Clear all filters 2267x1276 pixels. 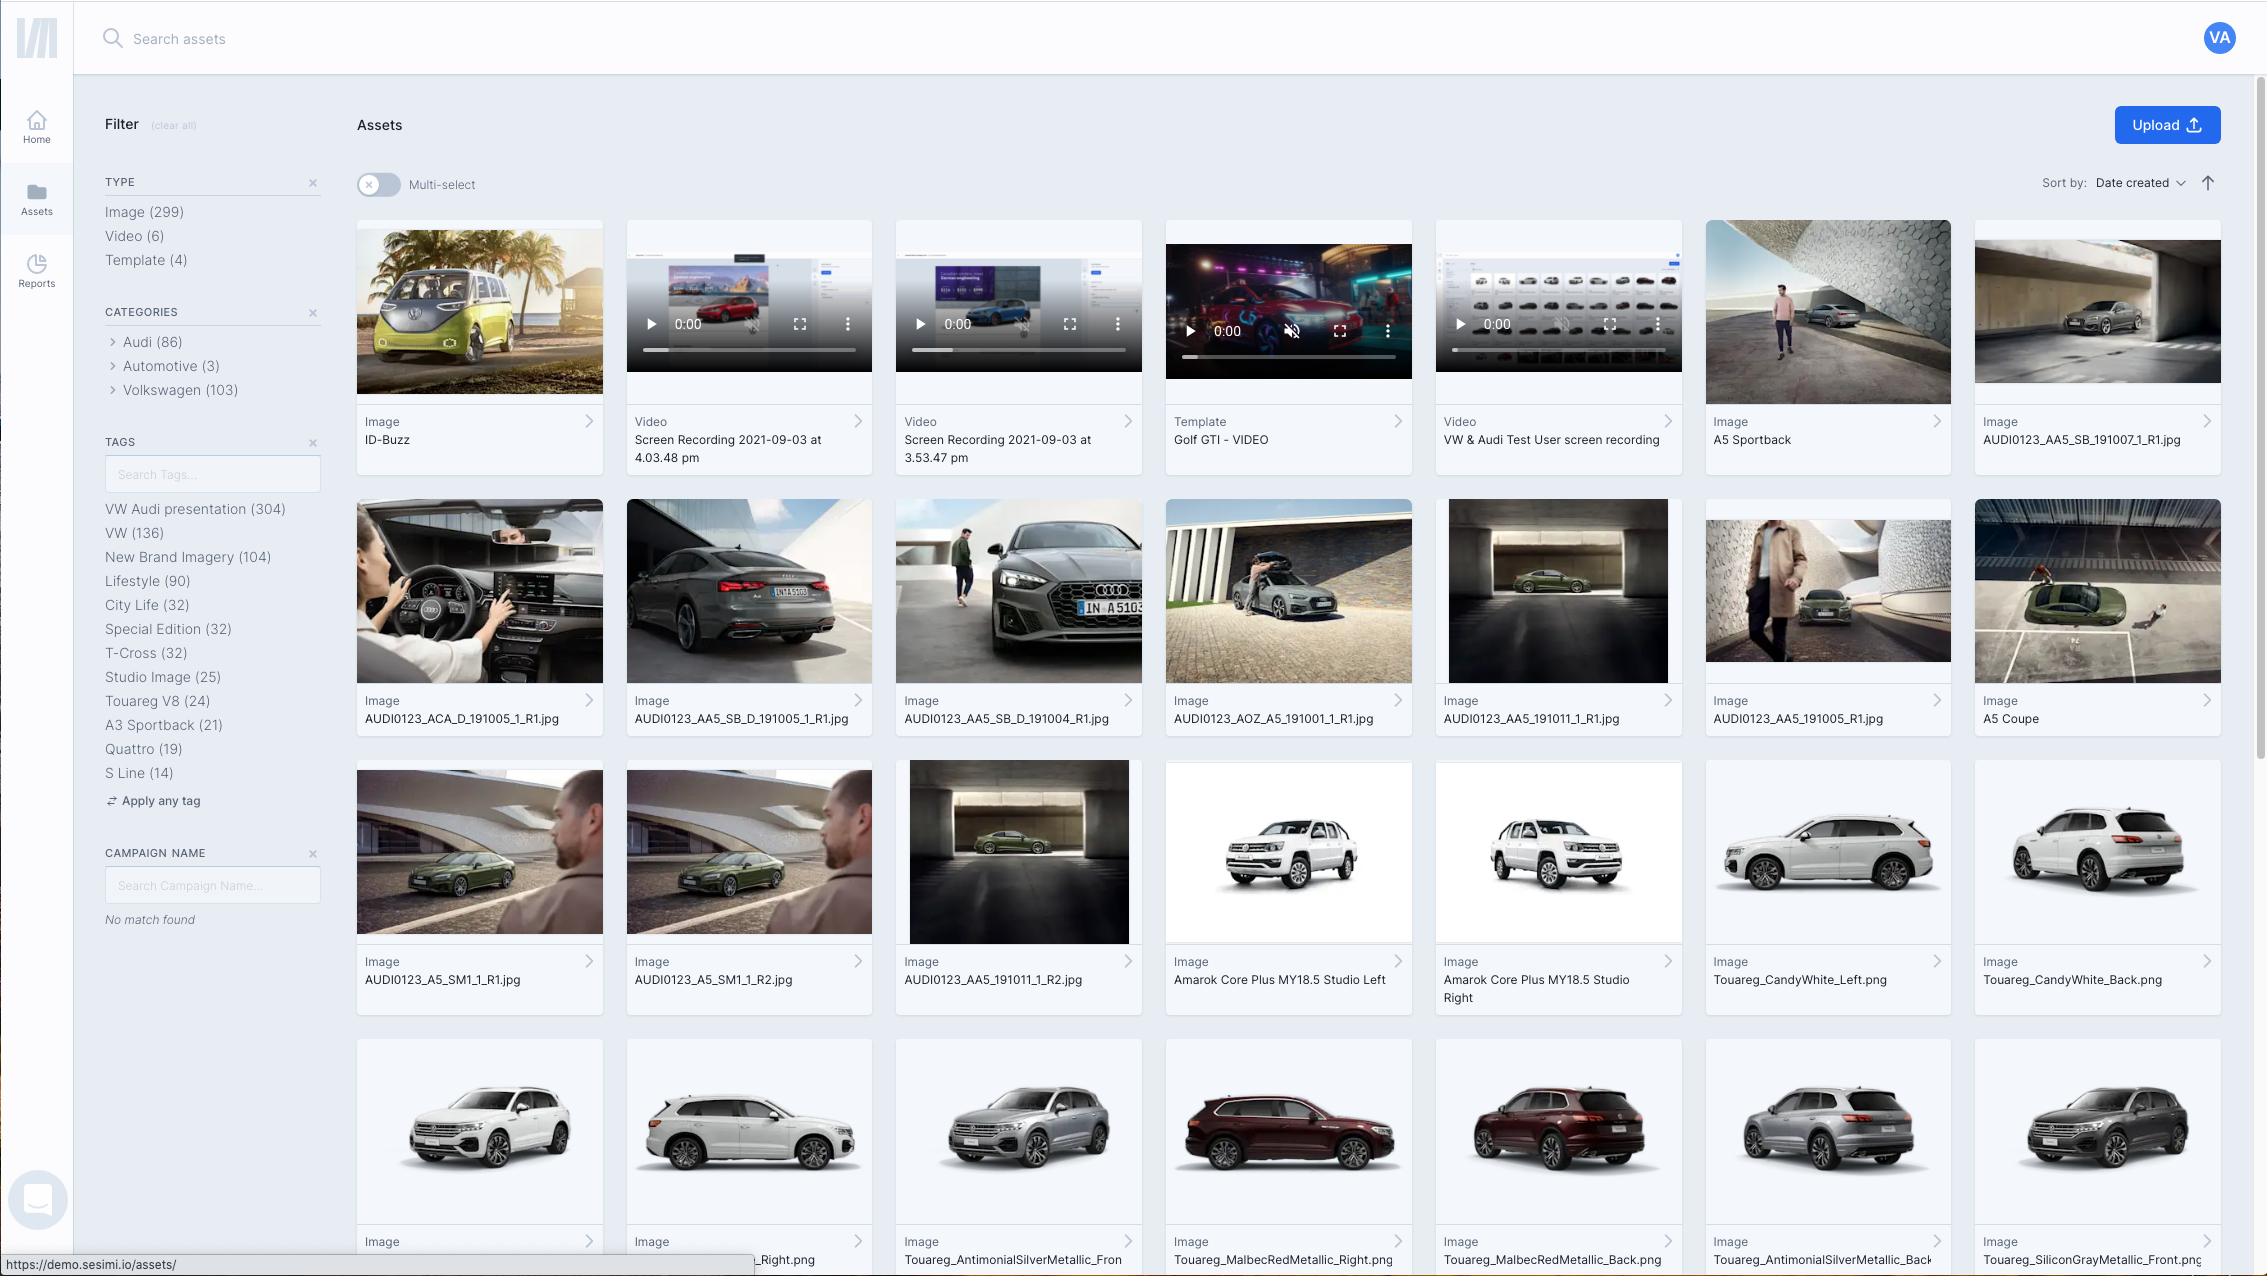pos(173,125)
